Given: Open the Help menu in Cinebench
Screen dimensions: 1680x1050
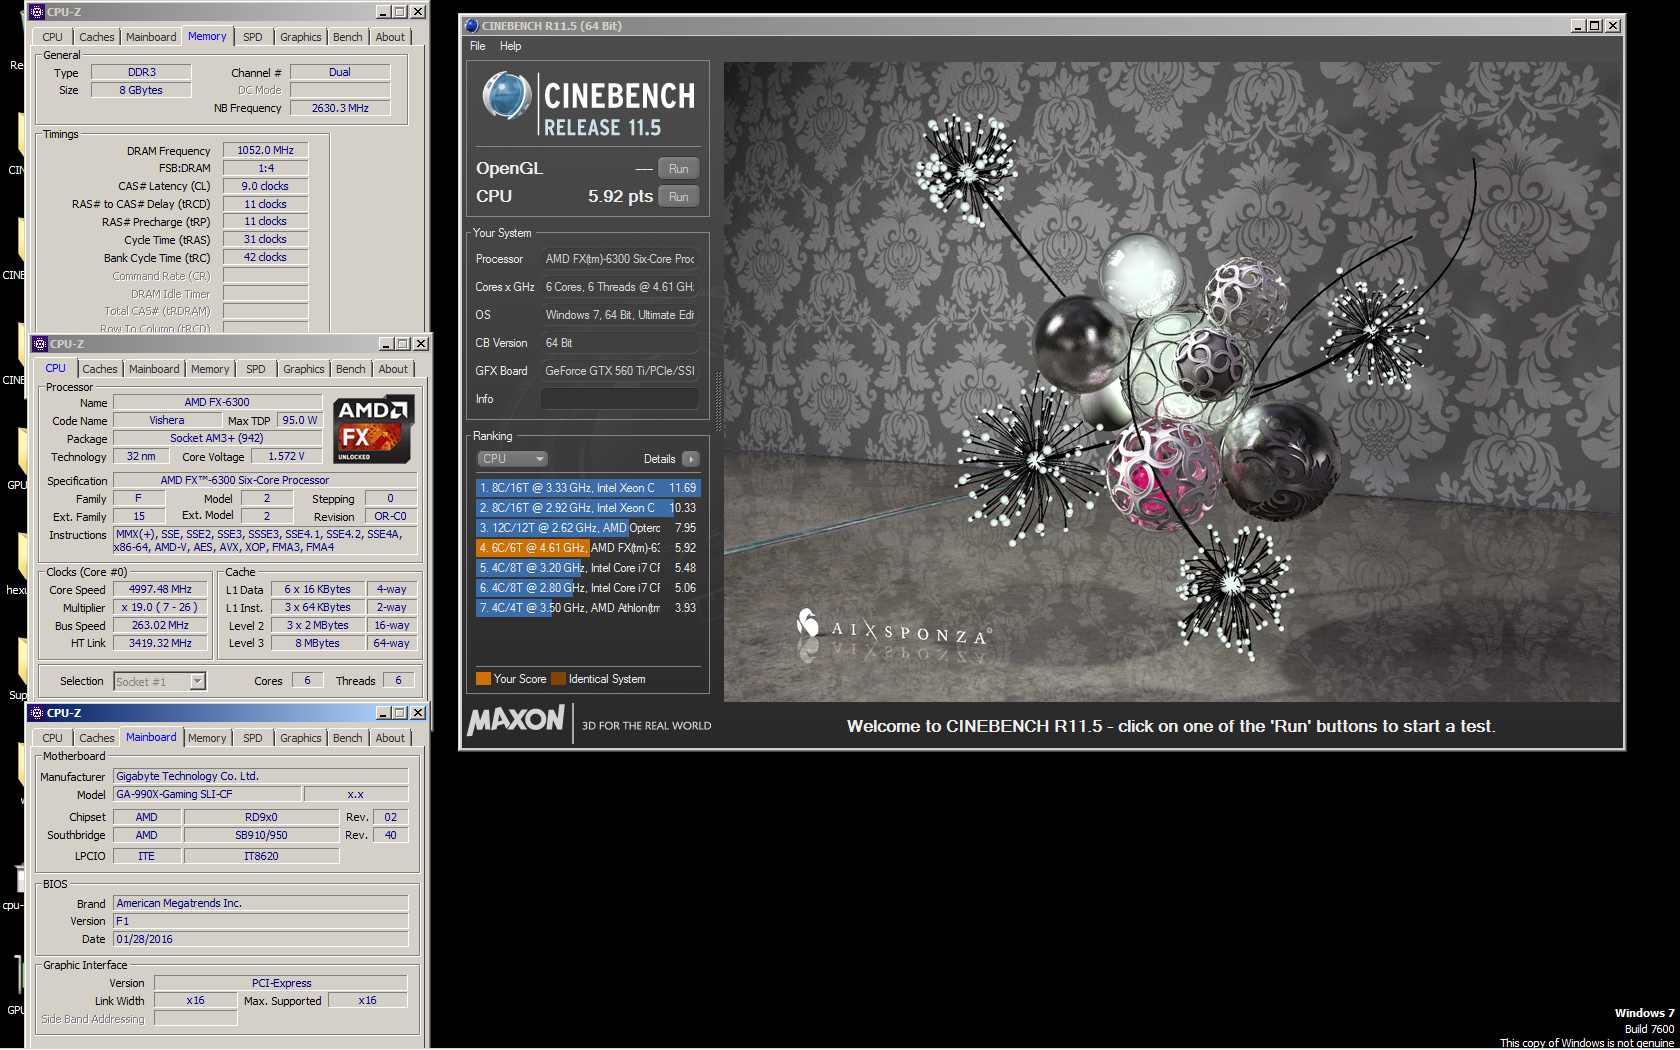Looking at the screenshot, I should point(510,46).
